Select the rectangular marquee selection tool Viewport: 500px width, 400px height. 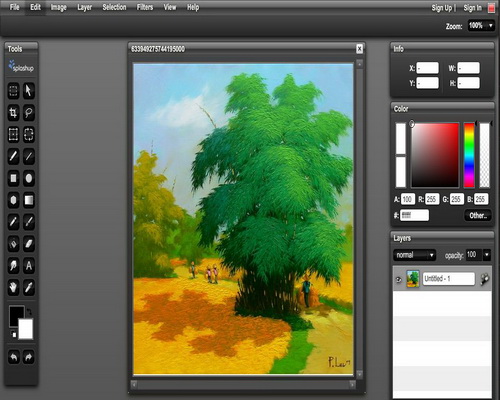point(13,91)
